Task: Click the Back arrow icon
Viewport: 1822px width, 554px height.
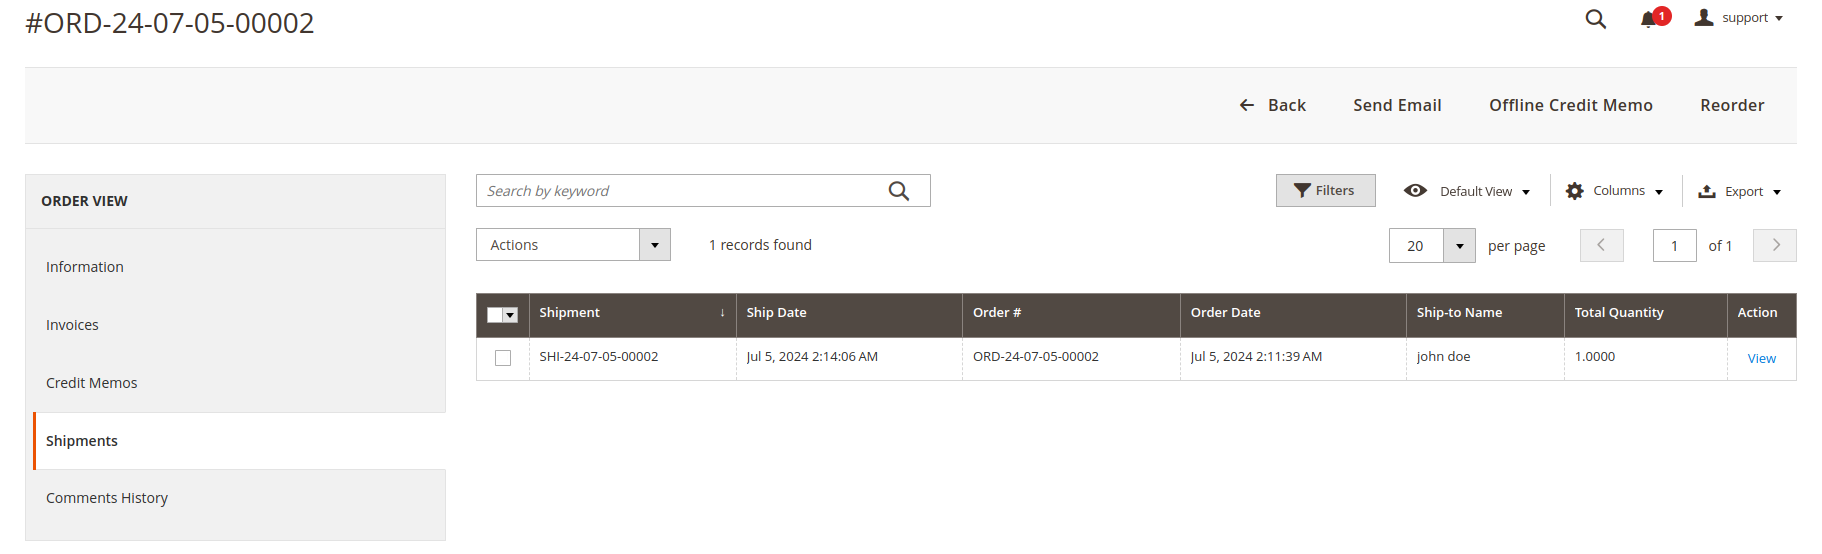Action: tap(1247, 105)
